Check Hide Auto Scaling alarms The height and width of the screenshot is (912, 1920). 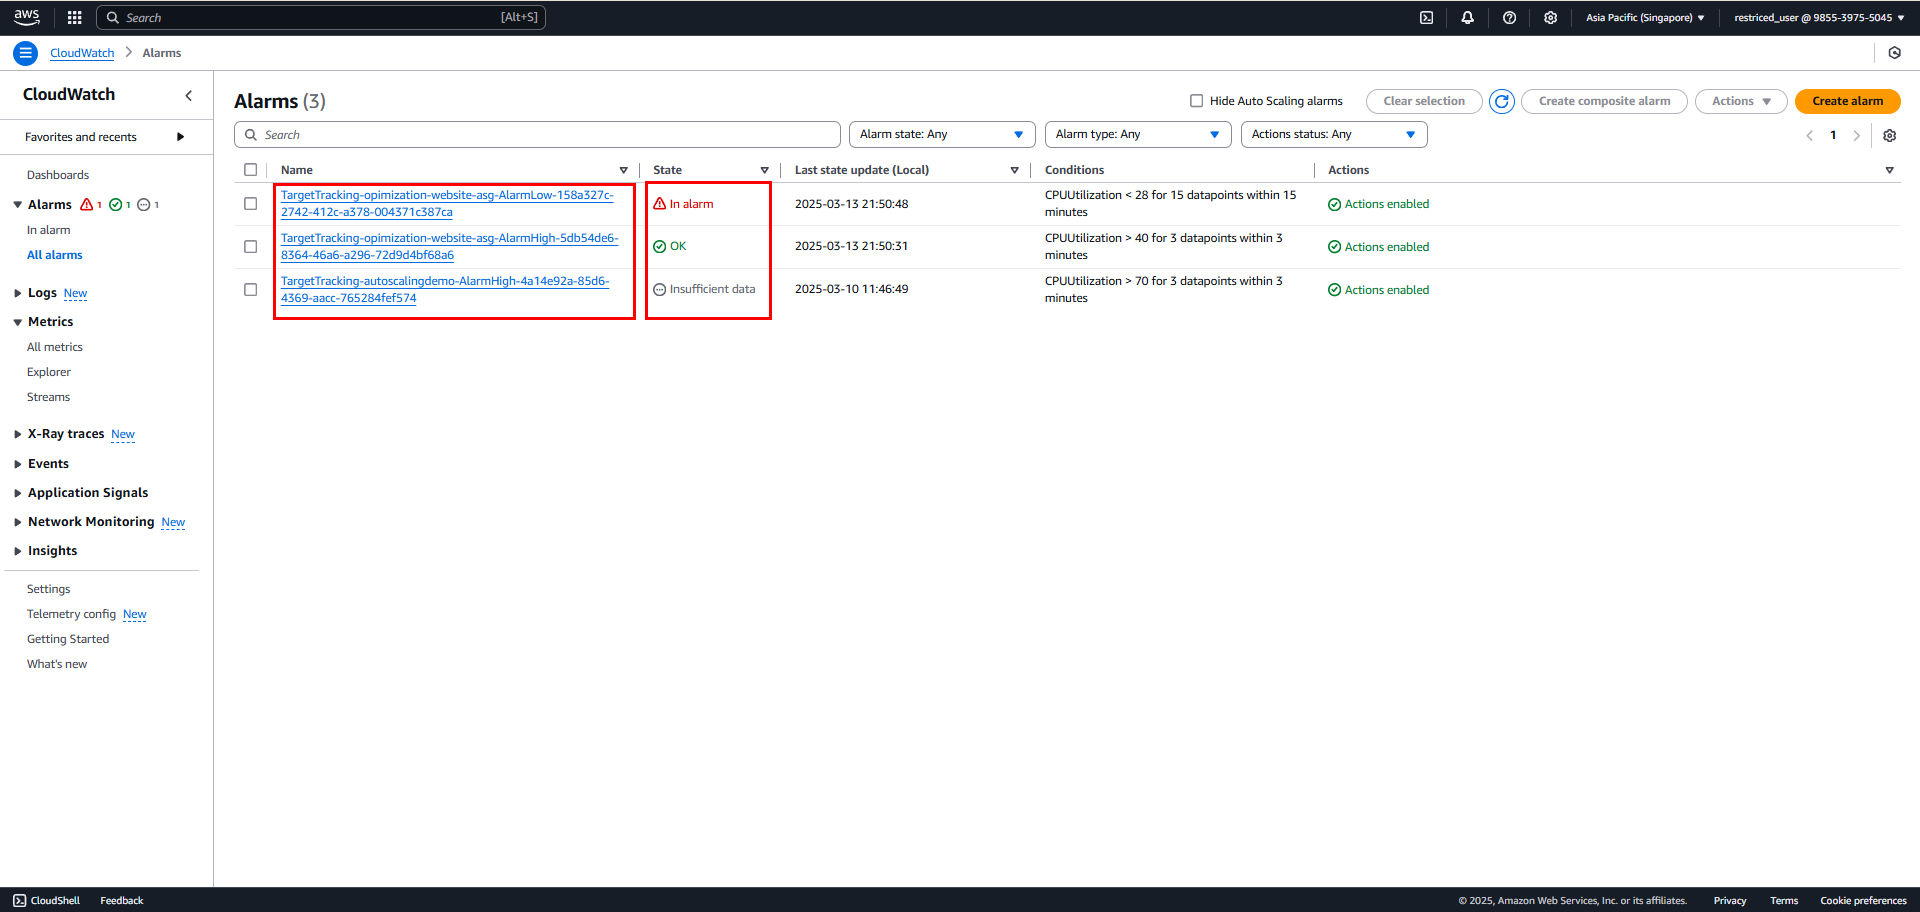pos(1196,101)
